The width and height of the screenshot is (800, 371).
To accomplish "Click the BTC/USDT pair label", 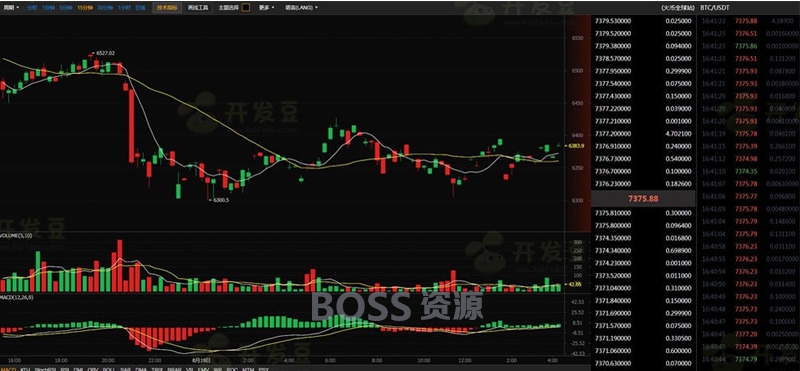I will pos(715,8).
